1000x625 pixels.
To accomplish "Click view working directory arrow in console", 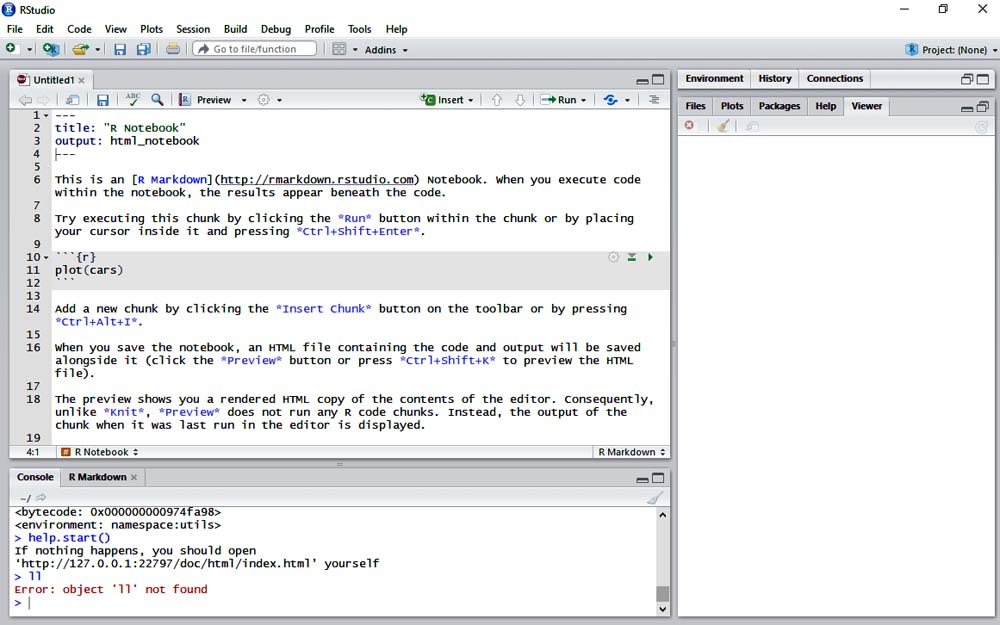I will point(41,497).
